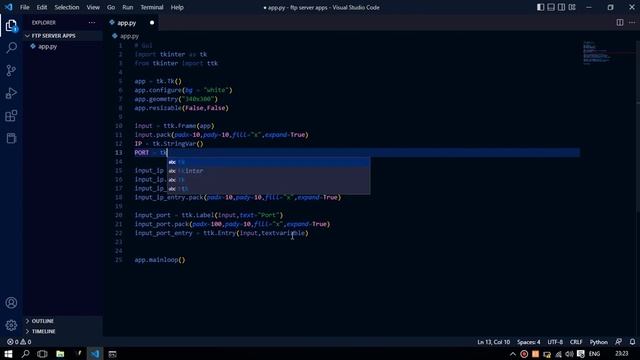The height and width of the screenshot is (360, 640).
Task: Click the ENG language indicator
Action: (x=595, y=354)
